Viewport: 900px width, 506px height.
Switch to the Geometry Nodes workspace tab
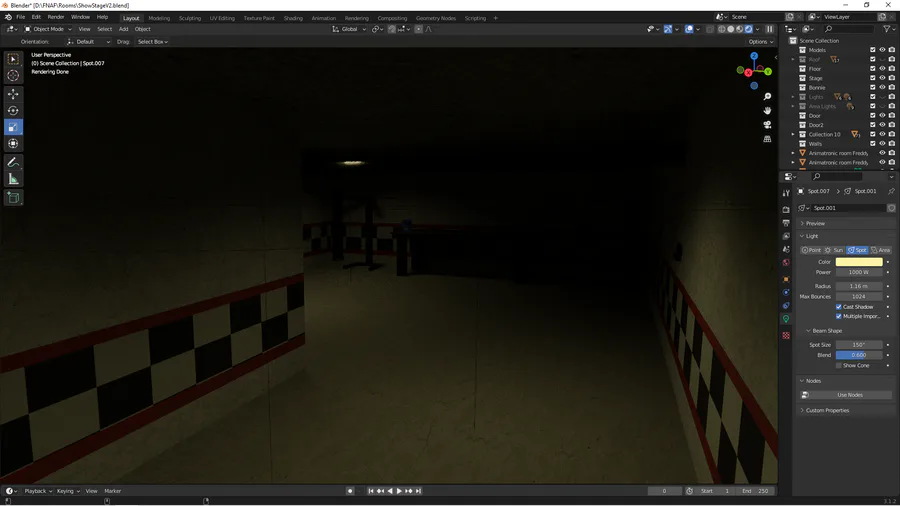click(x=436, y=18)
